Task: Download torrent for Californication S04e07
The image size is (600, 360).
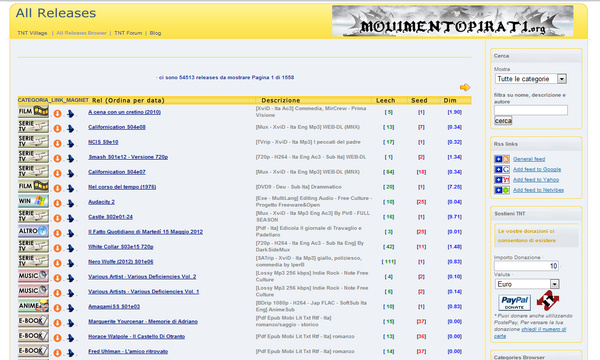Action: pyautogui.click(x=57, y=173)
